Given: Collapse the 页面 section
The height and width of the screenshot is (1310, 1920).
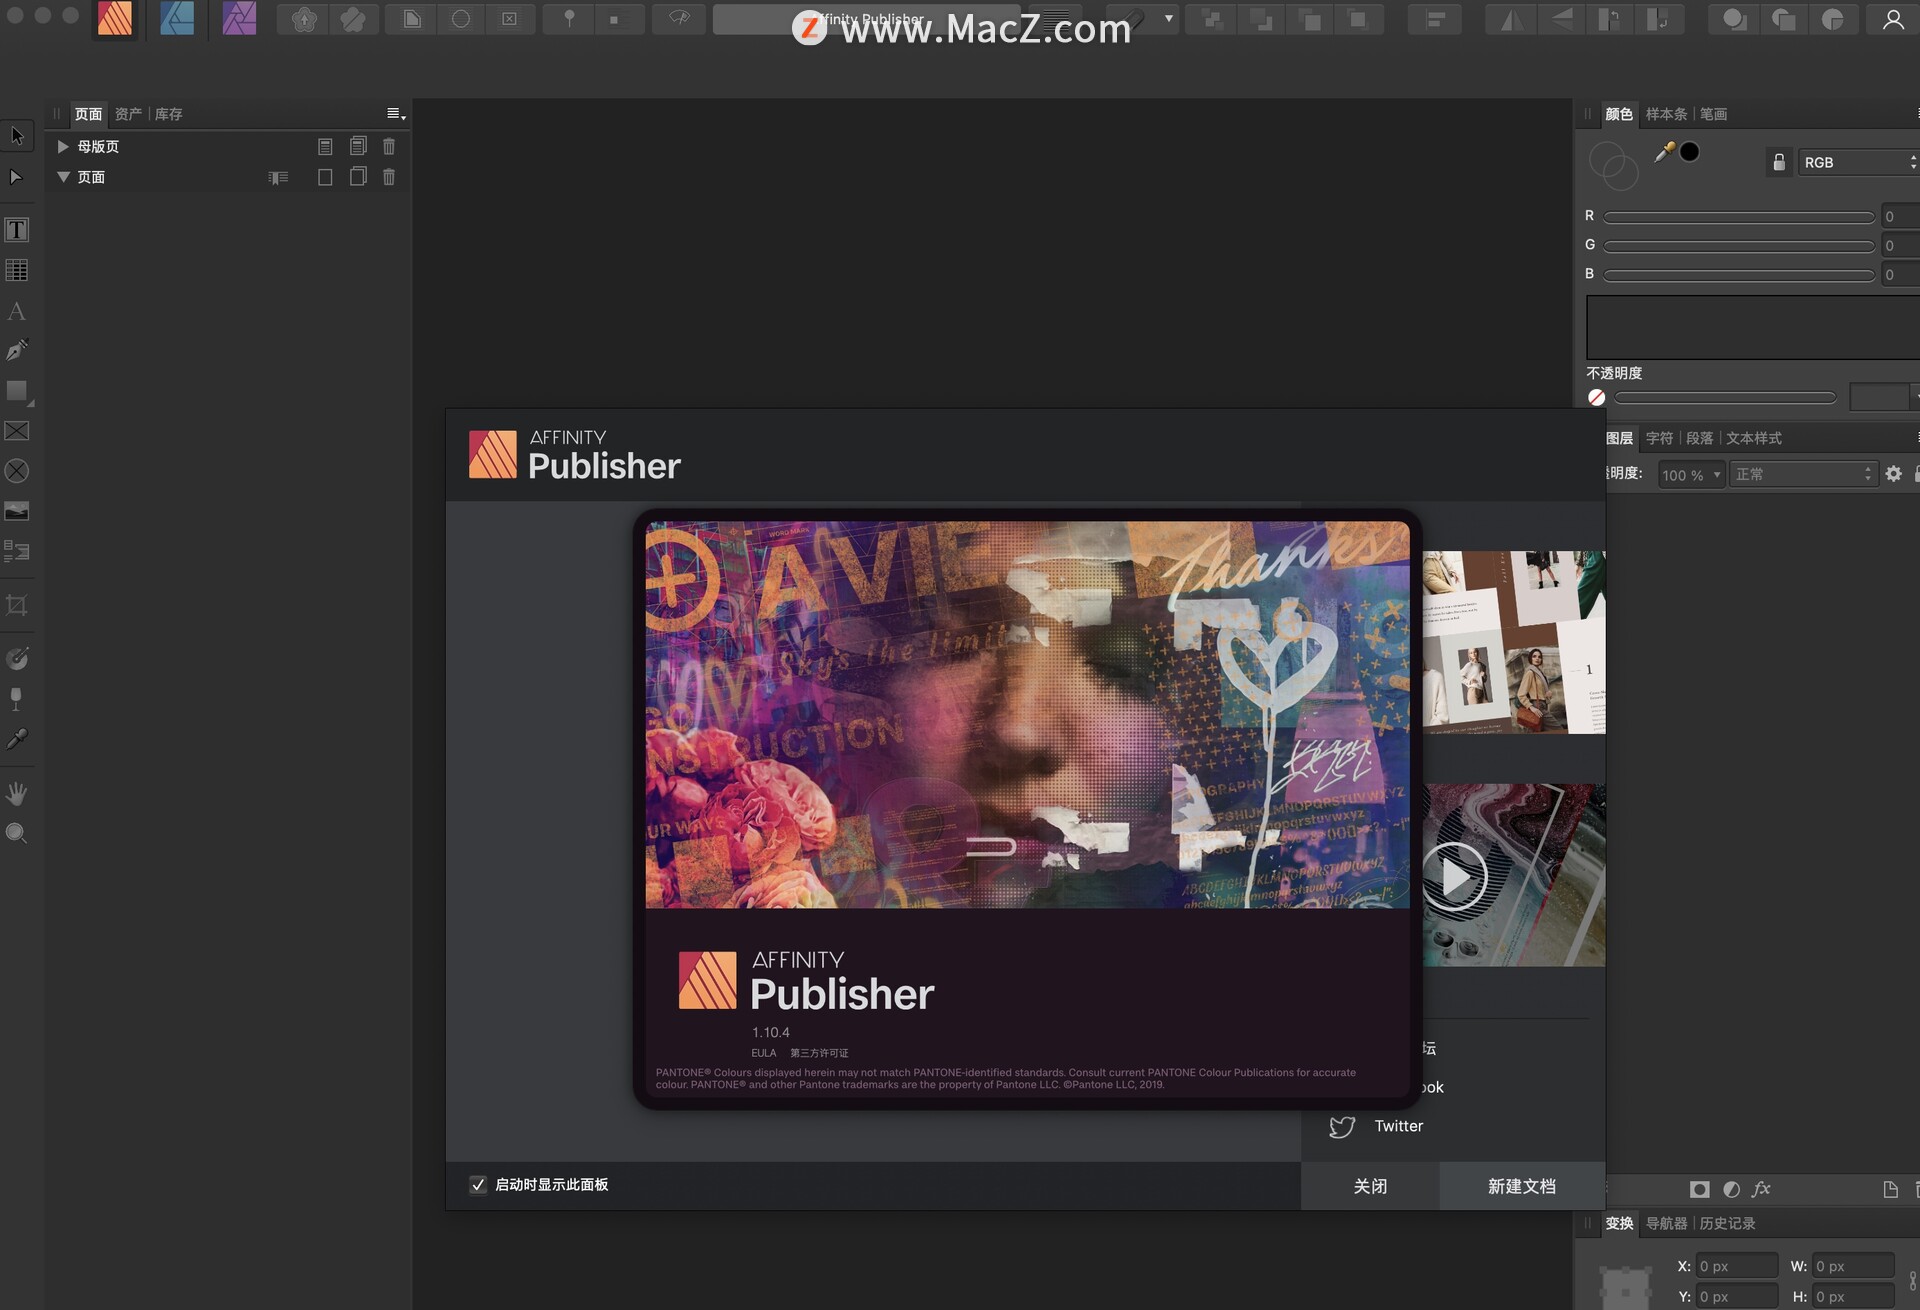Looking at the screenshot, I should [63, 177].
